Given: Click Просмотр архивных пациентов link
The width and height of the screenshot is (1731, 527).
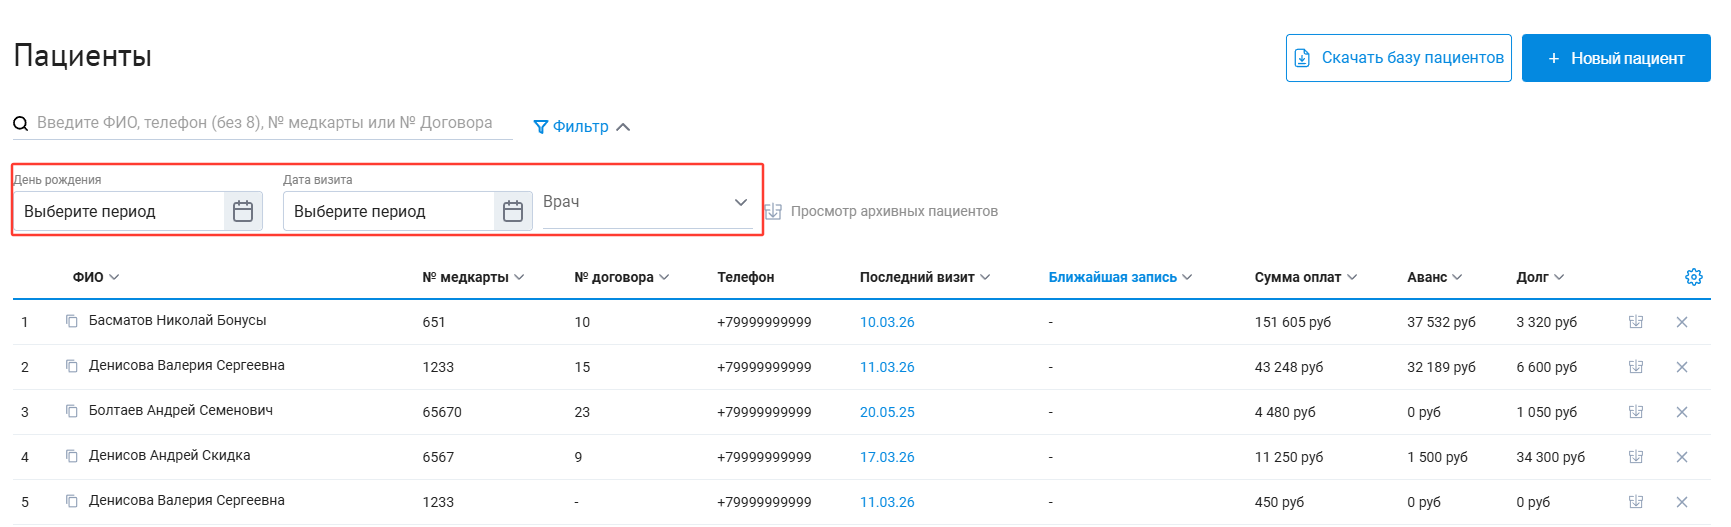Looking at the screenshot, I should click(x=894, y=211).
